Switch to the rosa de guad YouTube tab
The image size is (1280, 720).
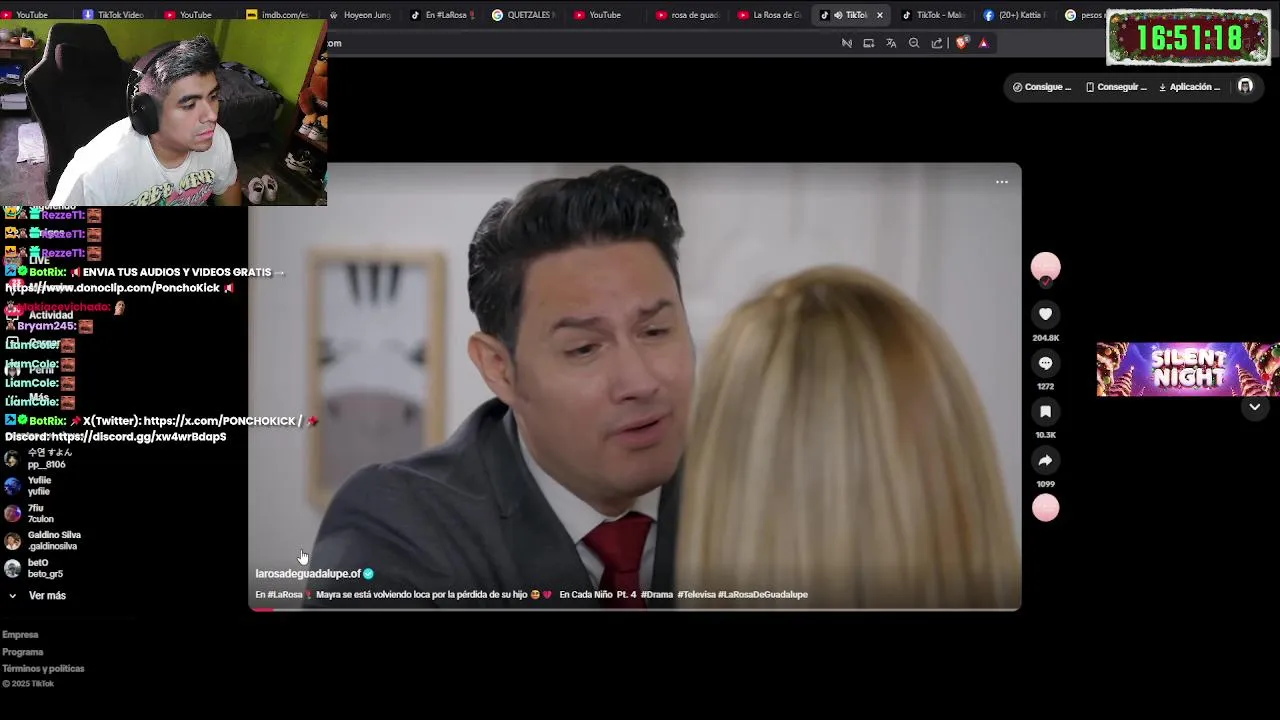click(686, 15)
